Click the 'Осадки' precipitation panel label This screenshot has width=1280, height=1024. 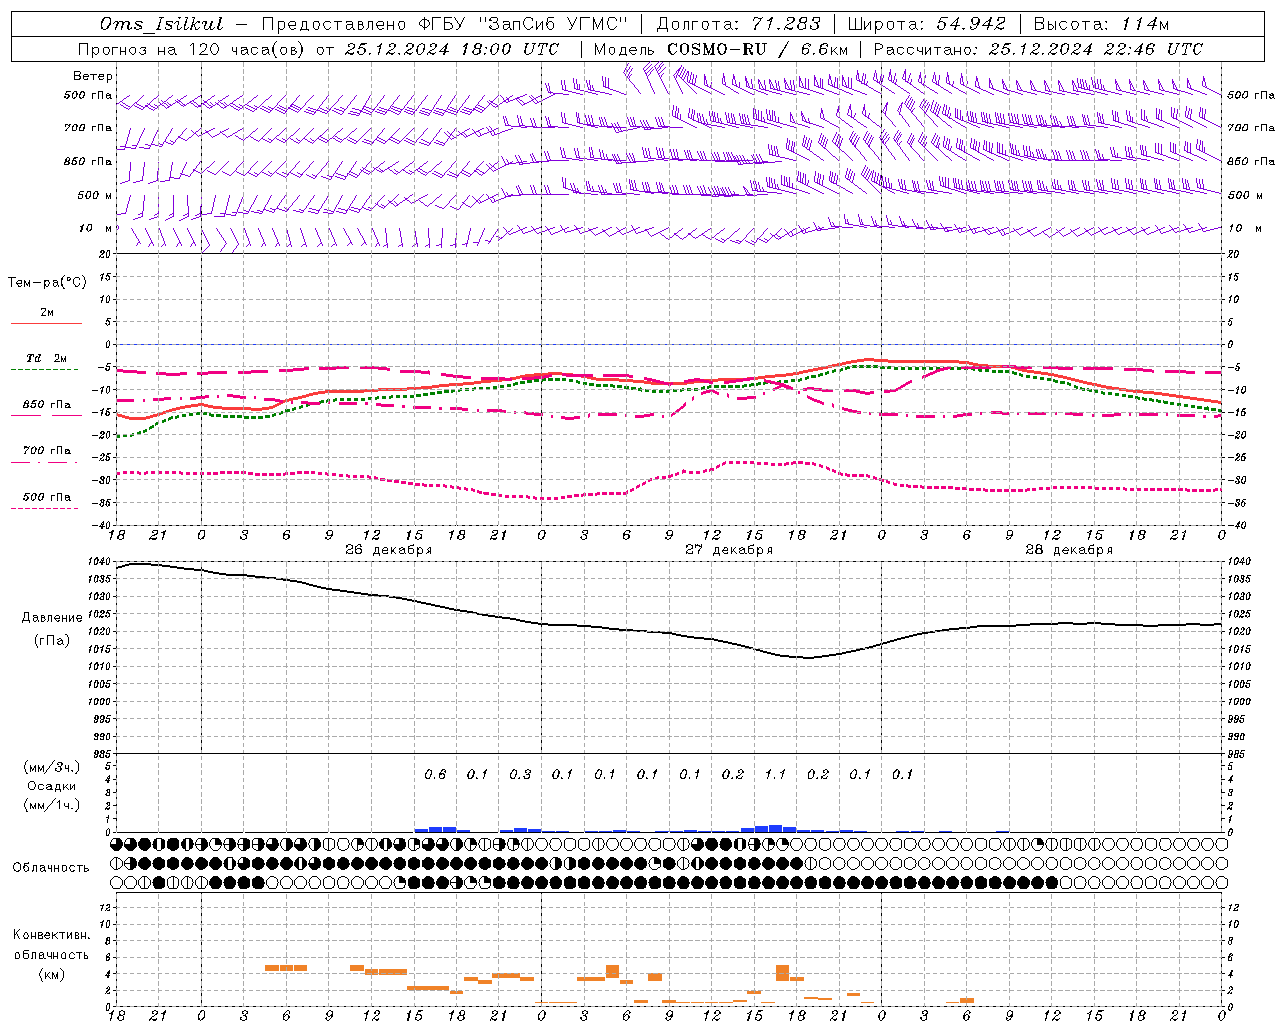coord(52,786)
